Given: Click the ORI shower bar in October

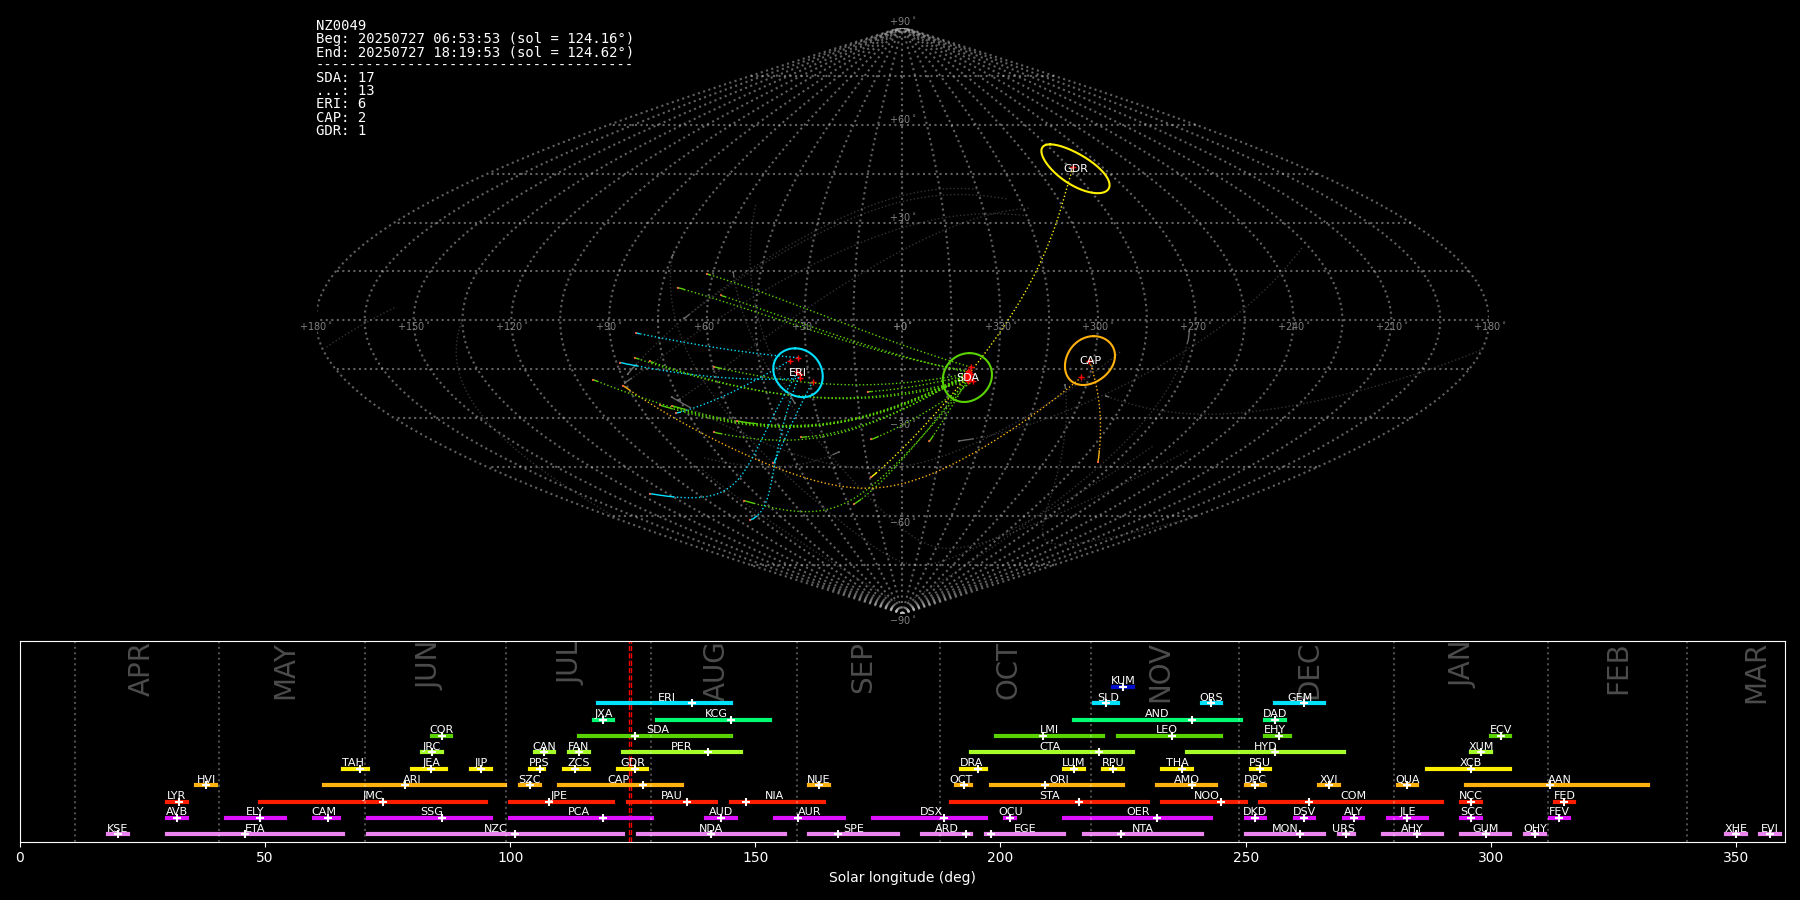Looking at the screenshot, I should [x=1057, y=785].
